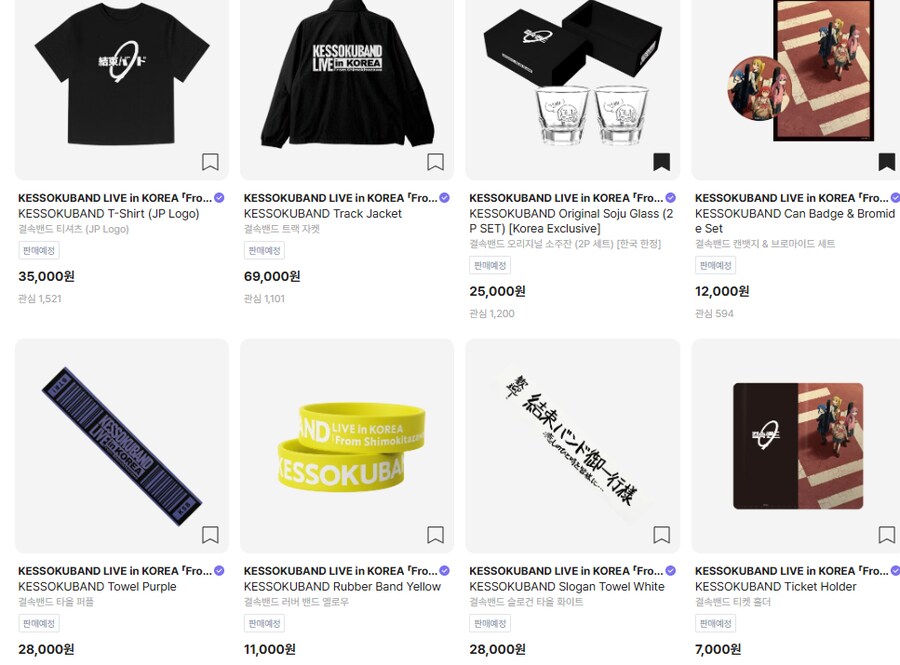Click the 판매예정 tag under Track Jacket

click(x=264, y=251)
